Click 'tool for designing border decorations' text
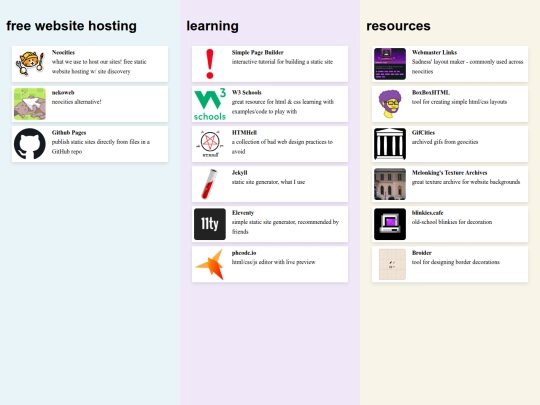540x405 pixels. [x=456, y=262]
